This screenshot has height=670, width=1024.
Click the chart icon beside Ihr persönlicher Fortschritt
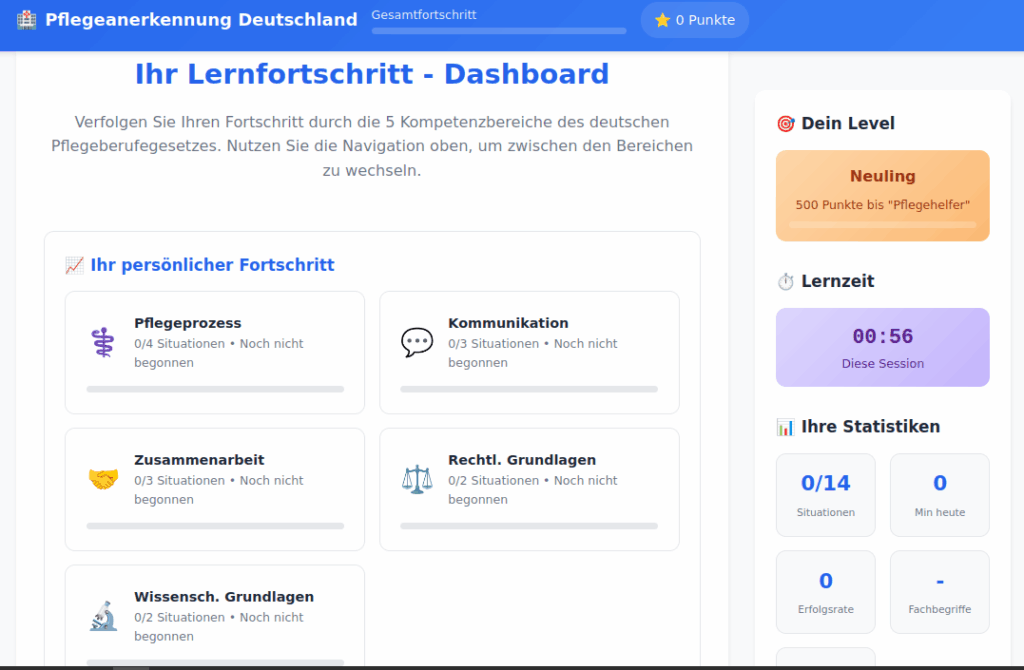pyautogui.click(x=74, y=265)
